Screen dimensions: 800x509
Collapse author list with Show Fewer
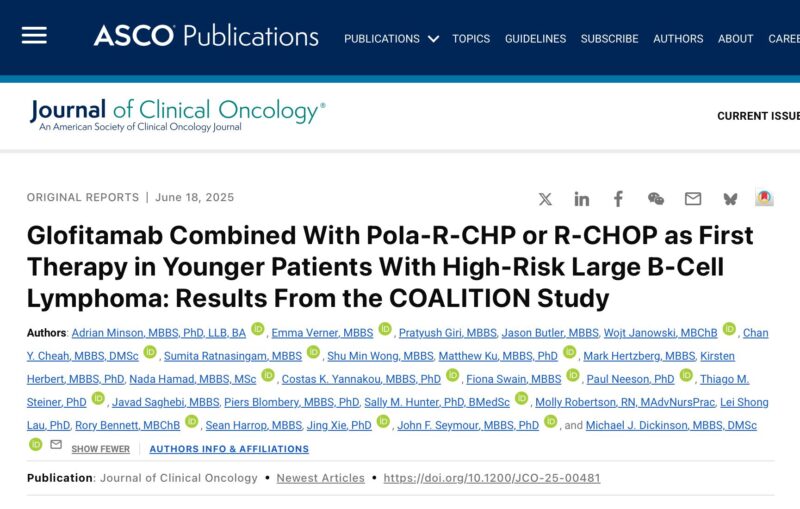(x=101, y=449)
